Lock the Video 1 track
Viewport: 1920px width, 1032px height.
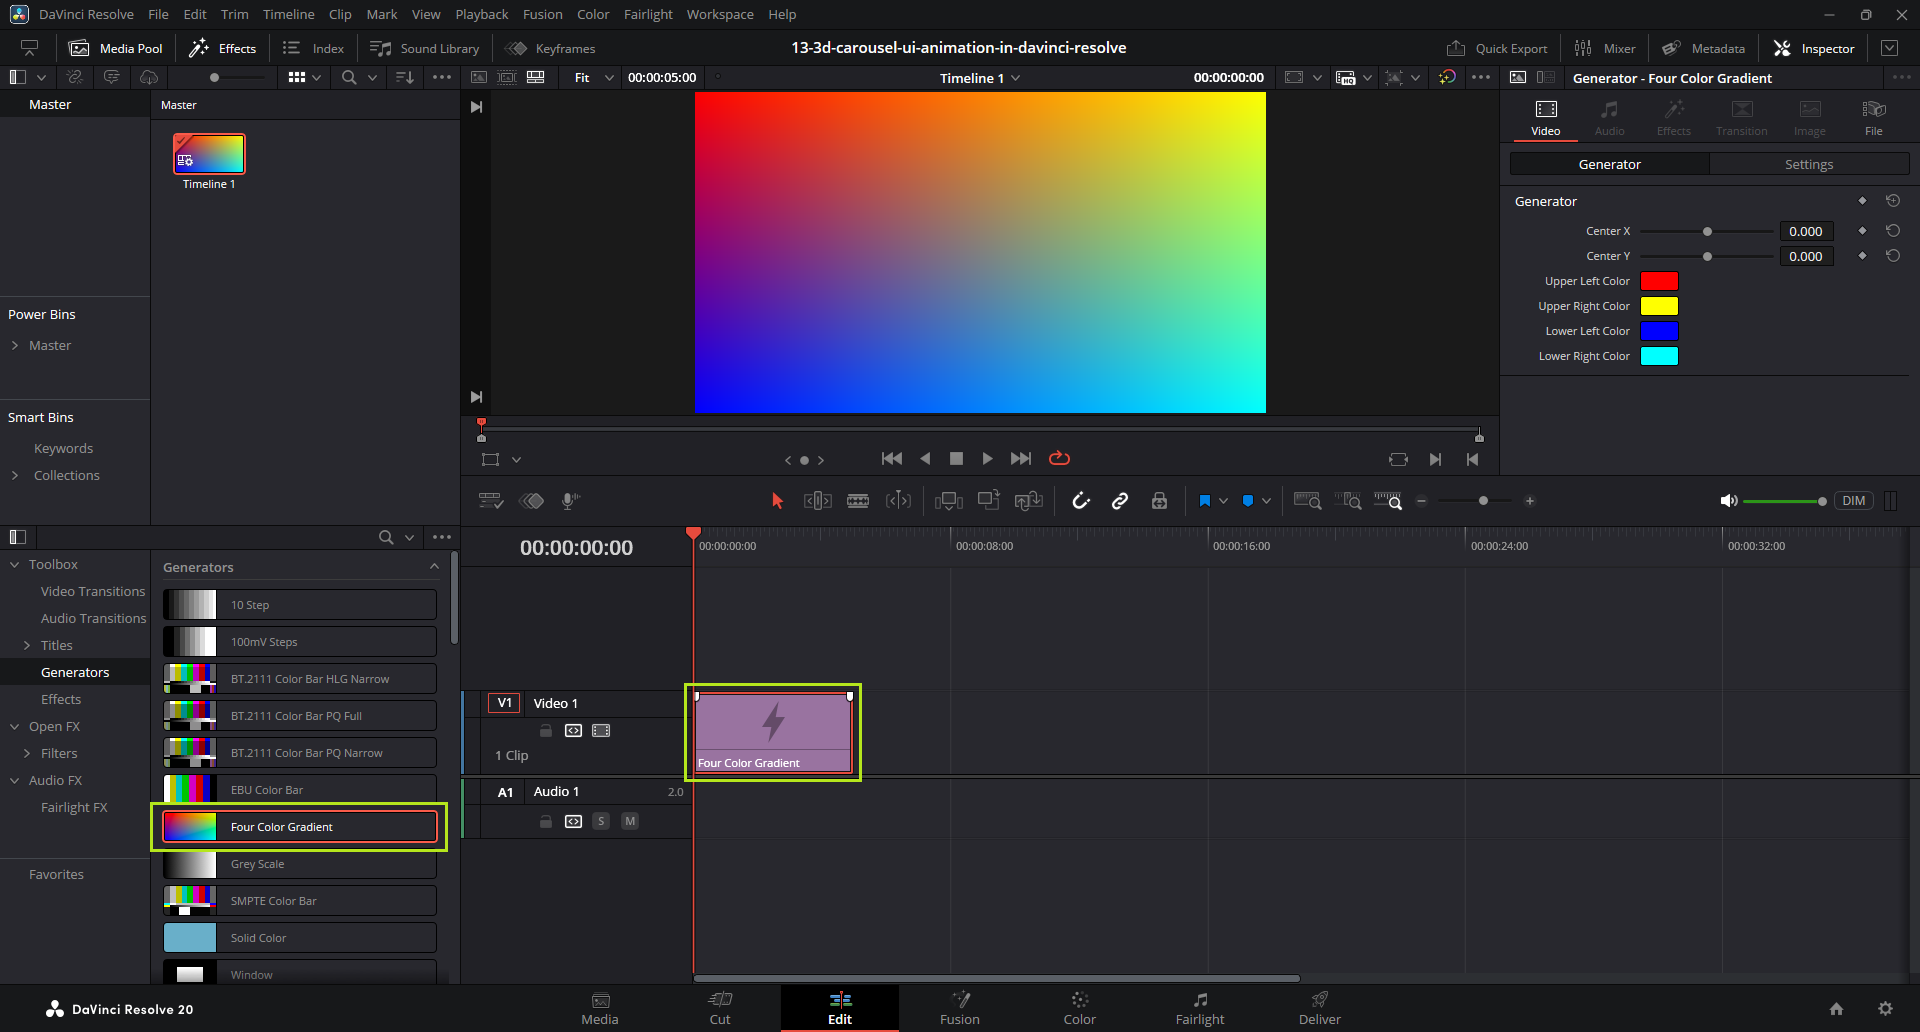click(x=546, y=731)
